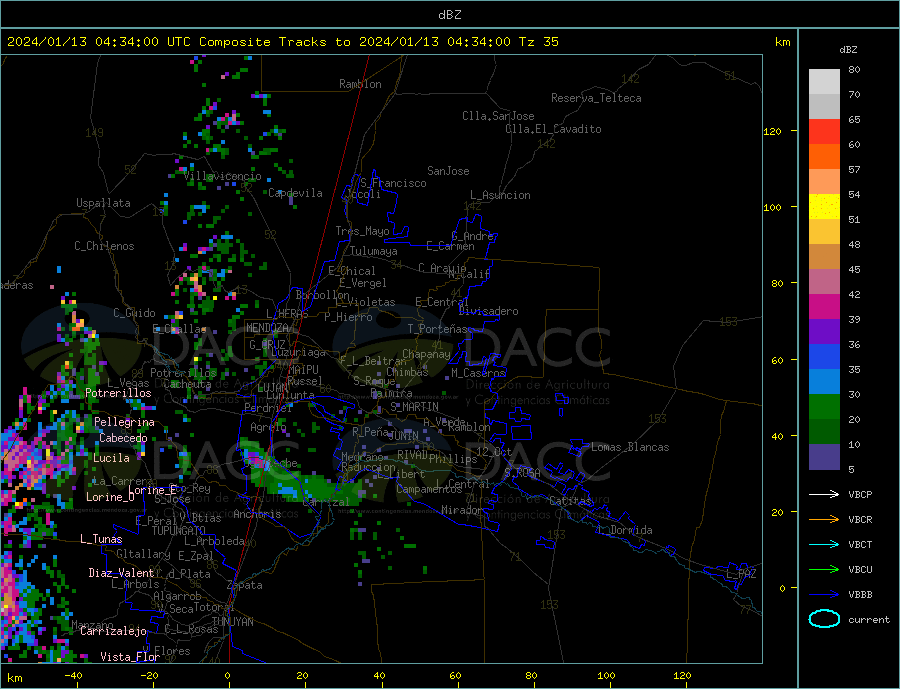Click the JUNIN map label
The image size is (900, 689).
404,436
